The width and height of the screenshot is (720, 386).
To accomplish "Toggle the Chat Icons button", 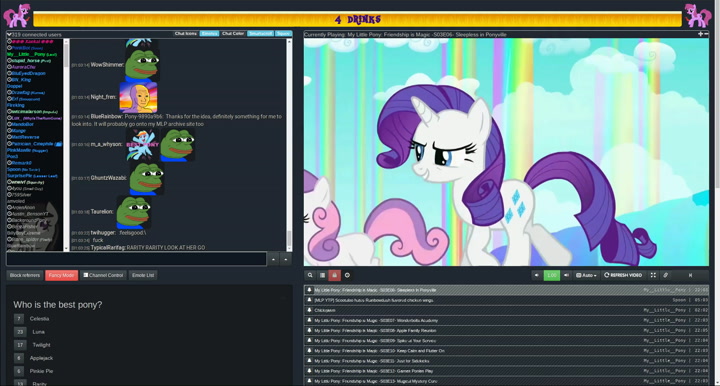I will click(186, 34).
